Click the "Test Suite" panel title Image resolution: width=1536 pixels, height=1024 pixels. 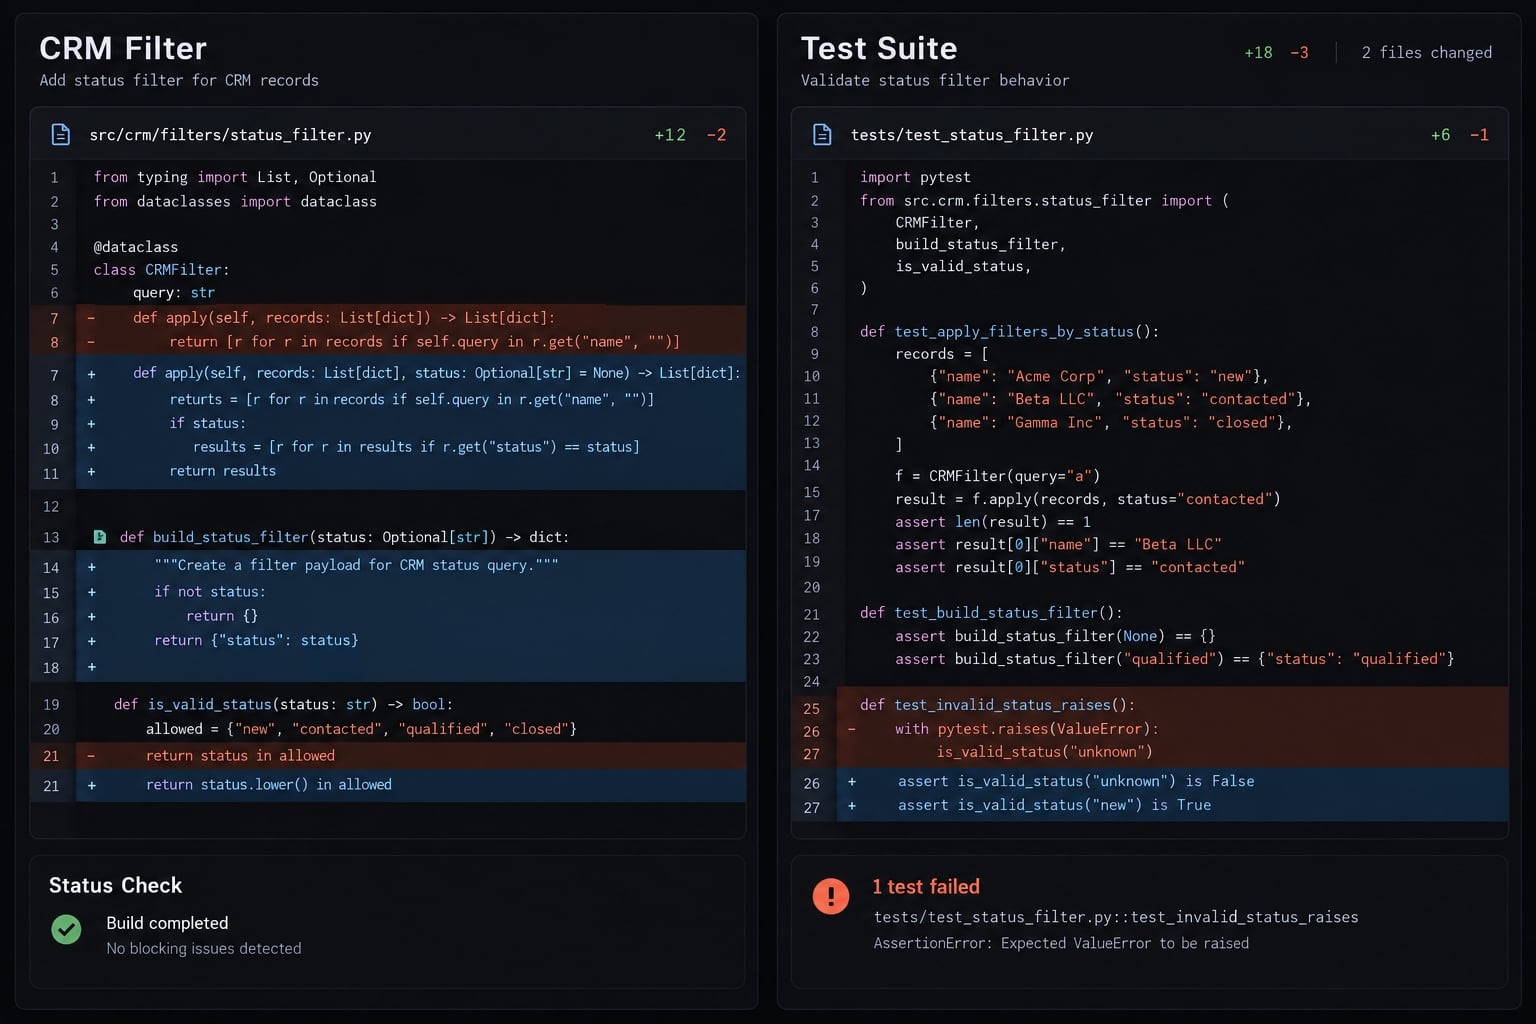[879, 48]
